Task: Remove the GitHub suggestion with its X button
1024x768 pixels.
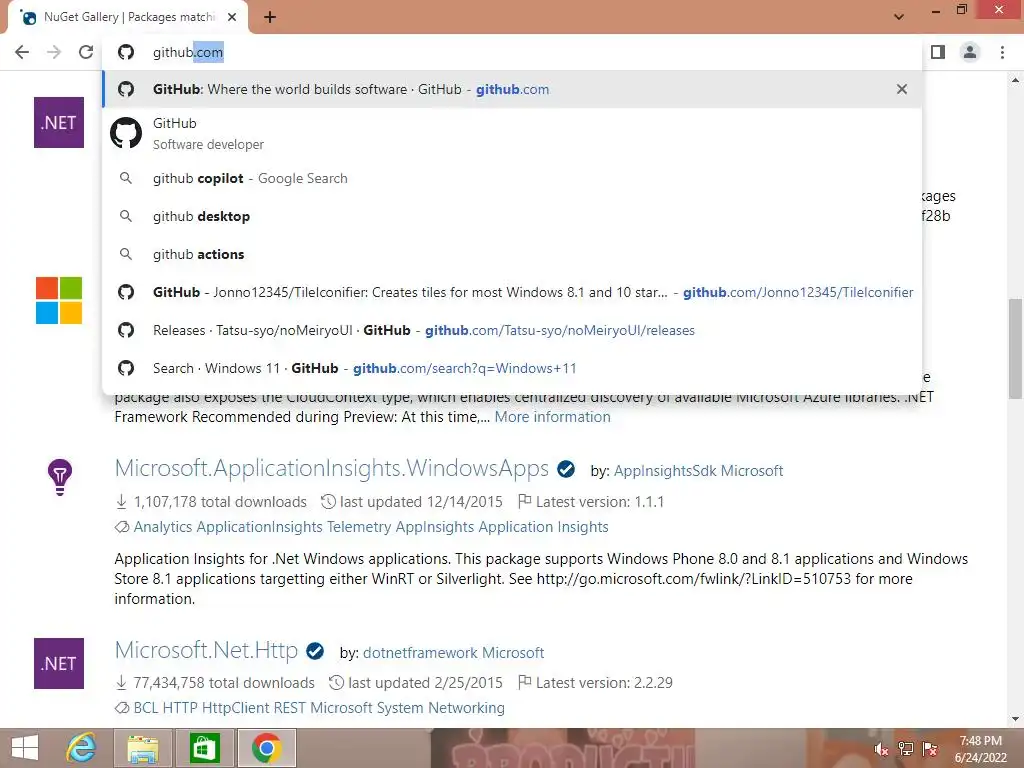Action: [x=902, y=89]
